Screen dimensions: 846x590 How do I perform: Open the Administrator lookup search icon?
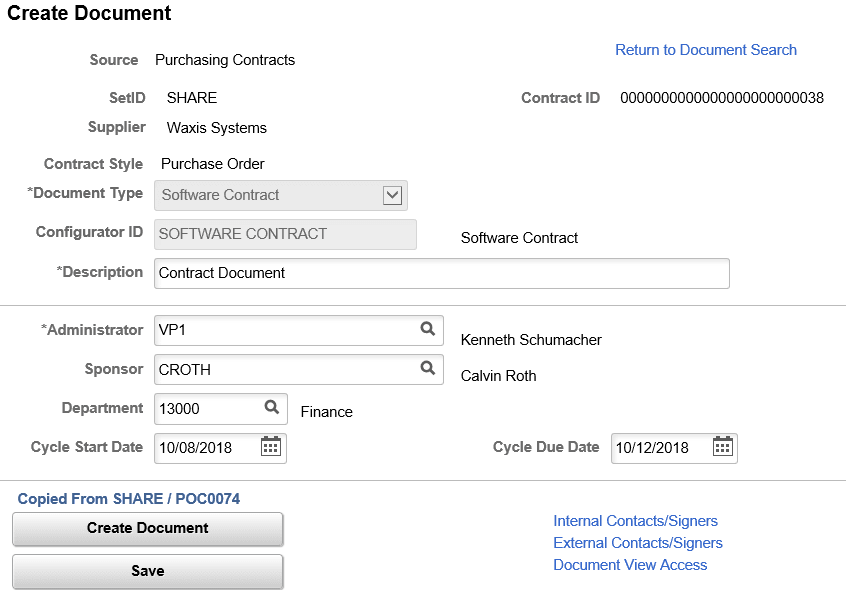coord(428,330)
